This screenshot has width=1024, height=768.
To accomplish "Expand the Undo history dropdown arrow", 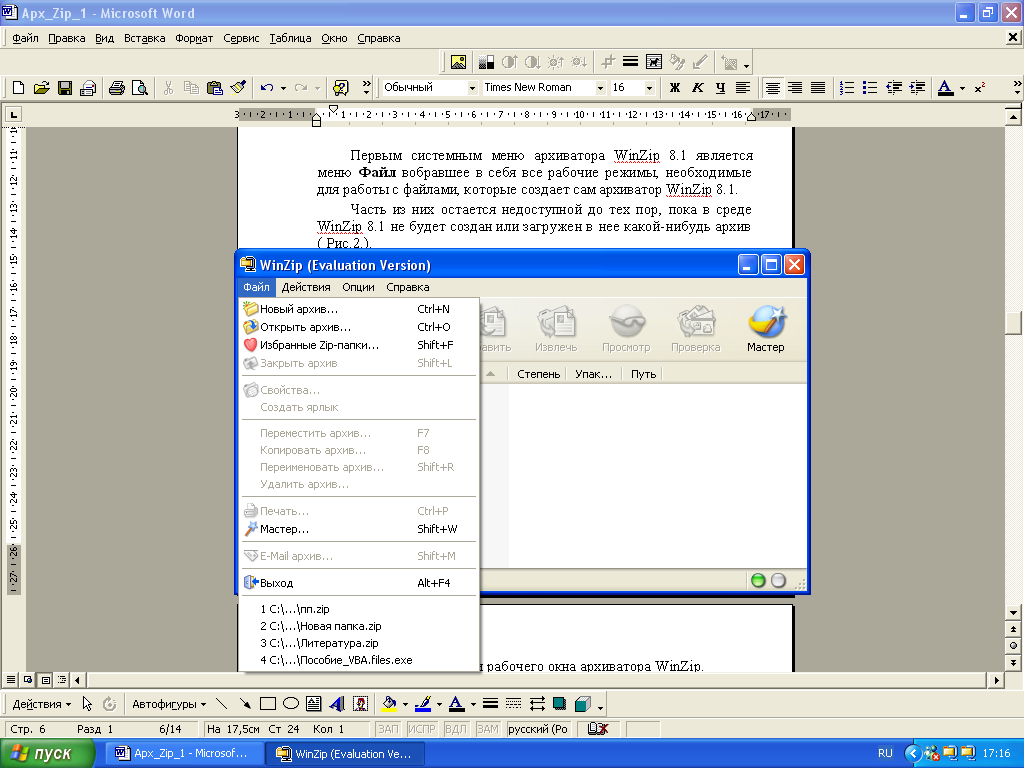I will (x=283, y=88).
